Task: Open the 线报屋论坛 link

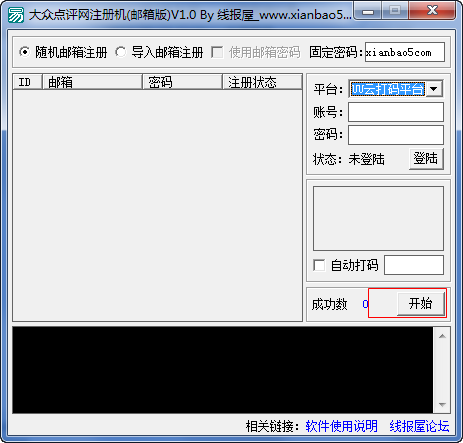Action: [419, 426]
